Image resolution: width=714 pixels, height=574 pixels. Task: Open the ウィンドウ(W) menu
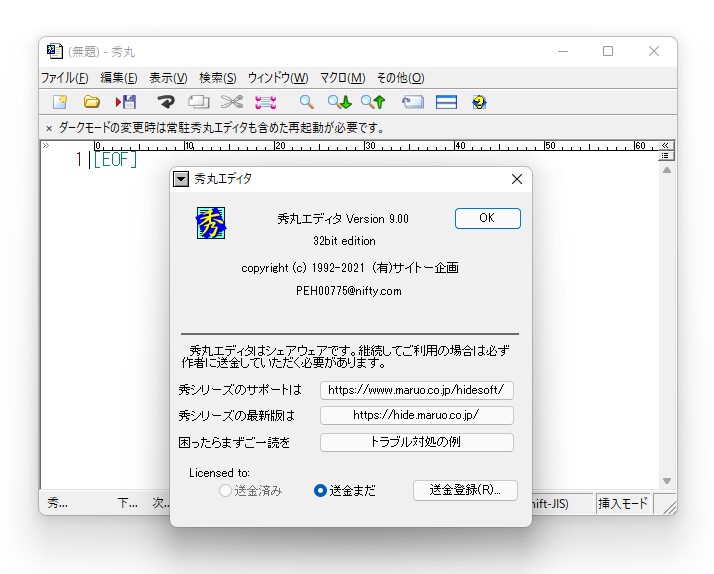(278, 78)
